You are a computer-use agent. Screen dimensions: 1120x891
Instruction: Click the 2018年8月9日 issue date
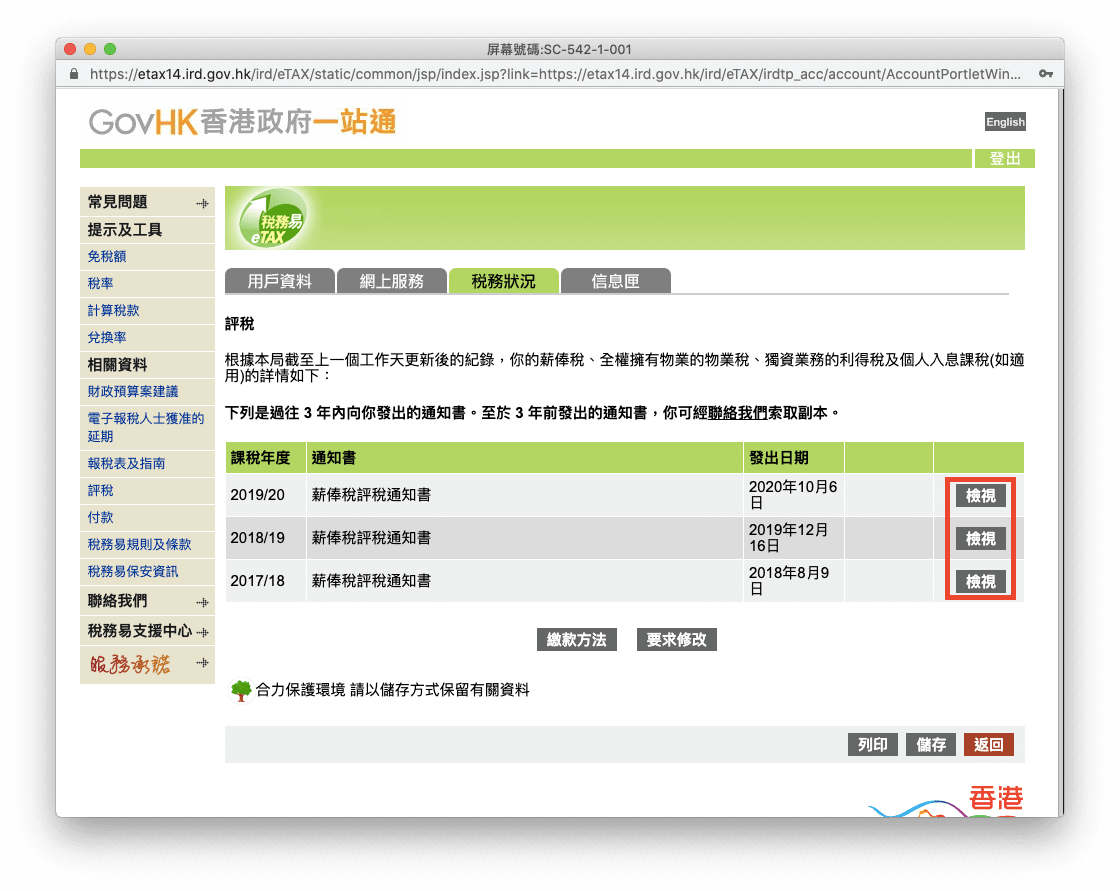(x=789, y=581)
